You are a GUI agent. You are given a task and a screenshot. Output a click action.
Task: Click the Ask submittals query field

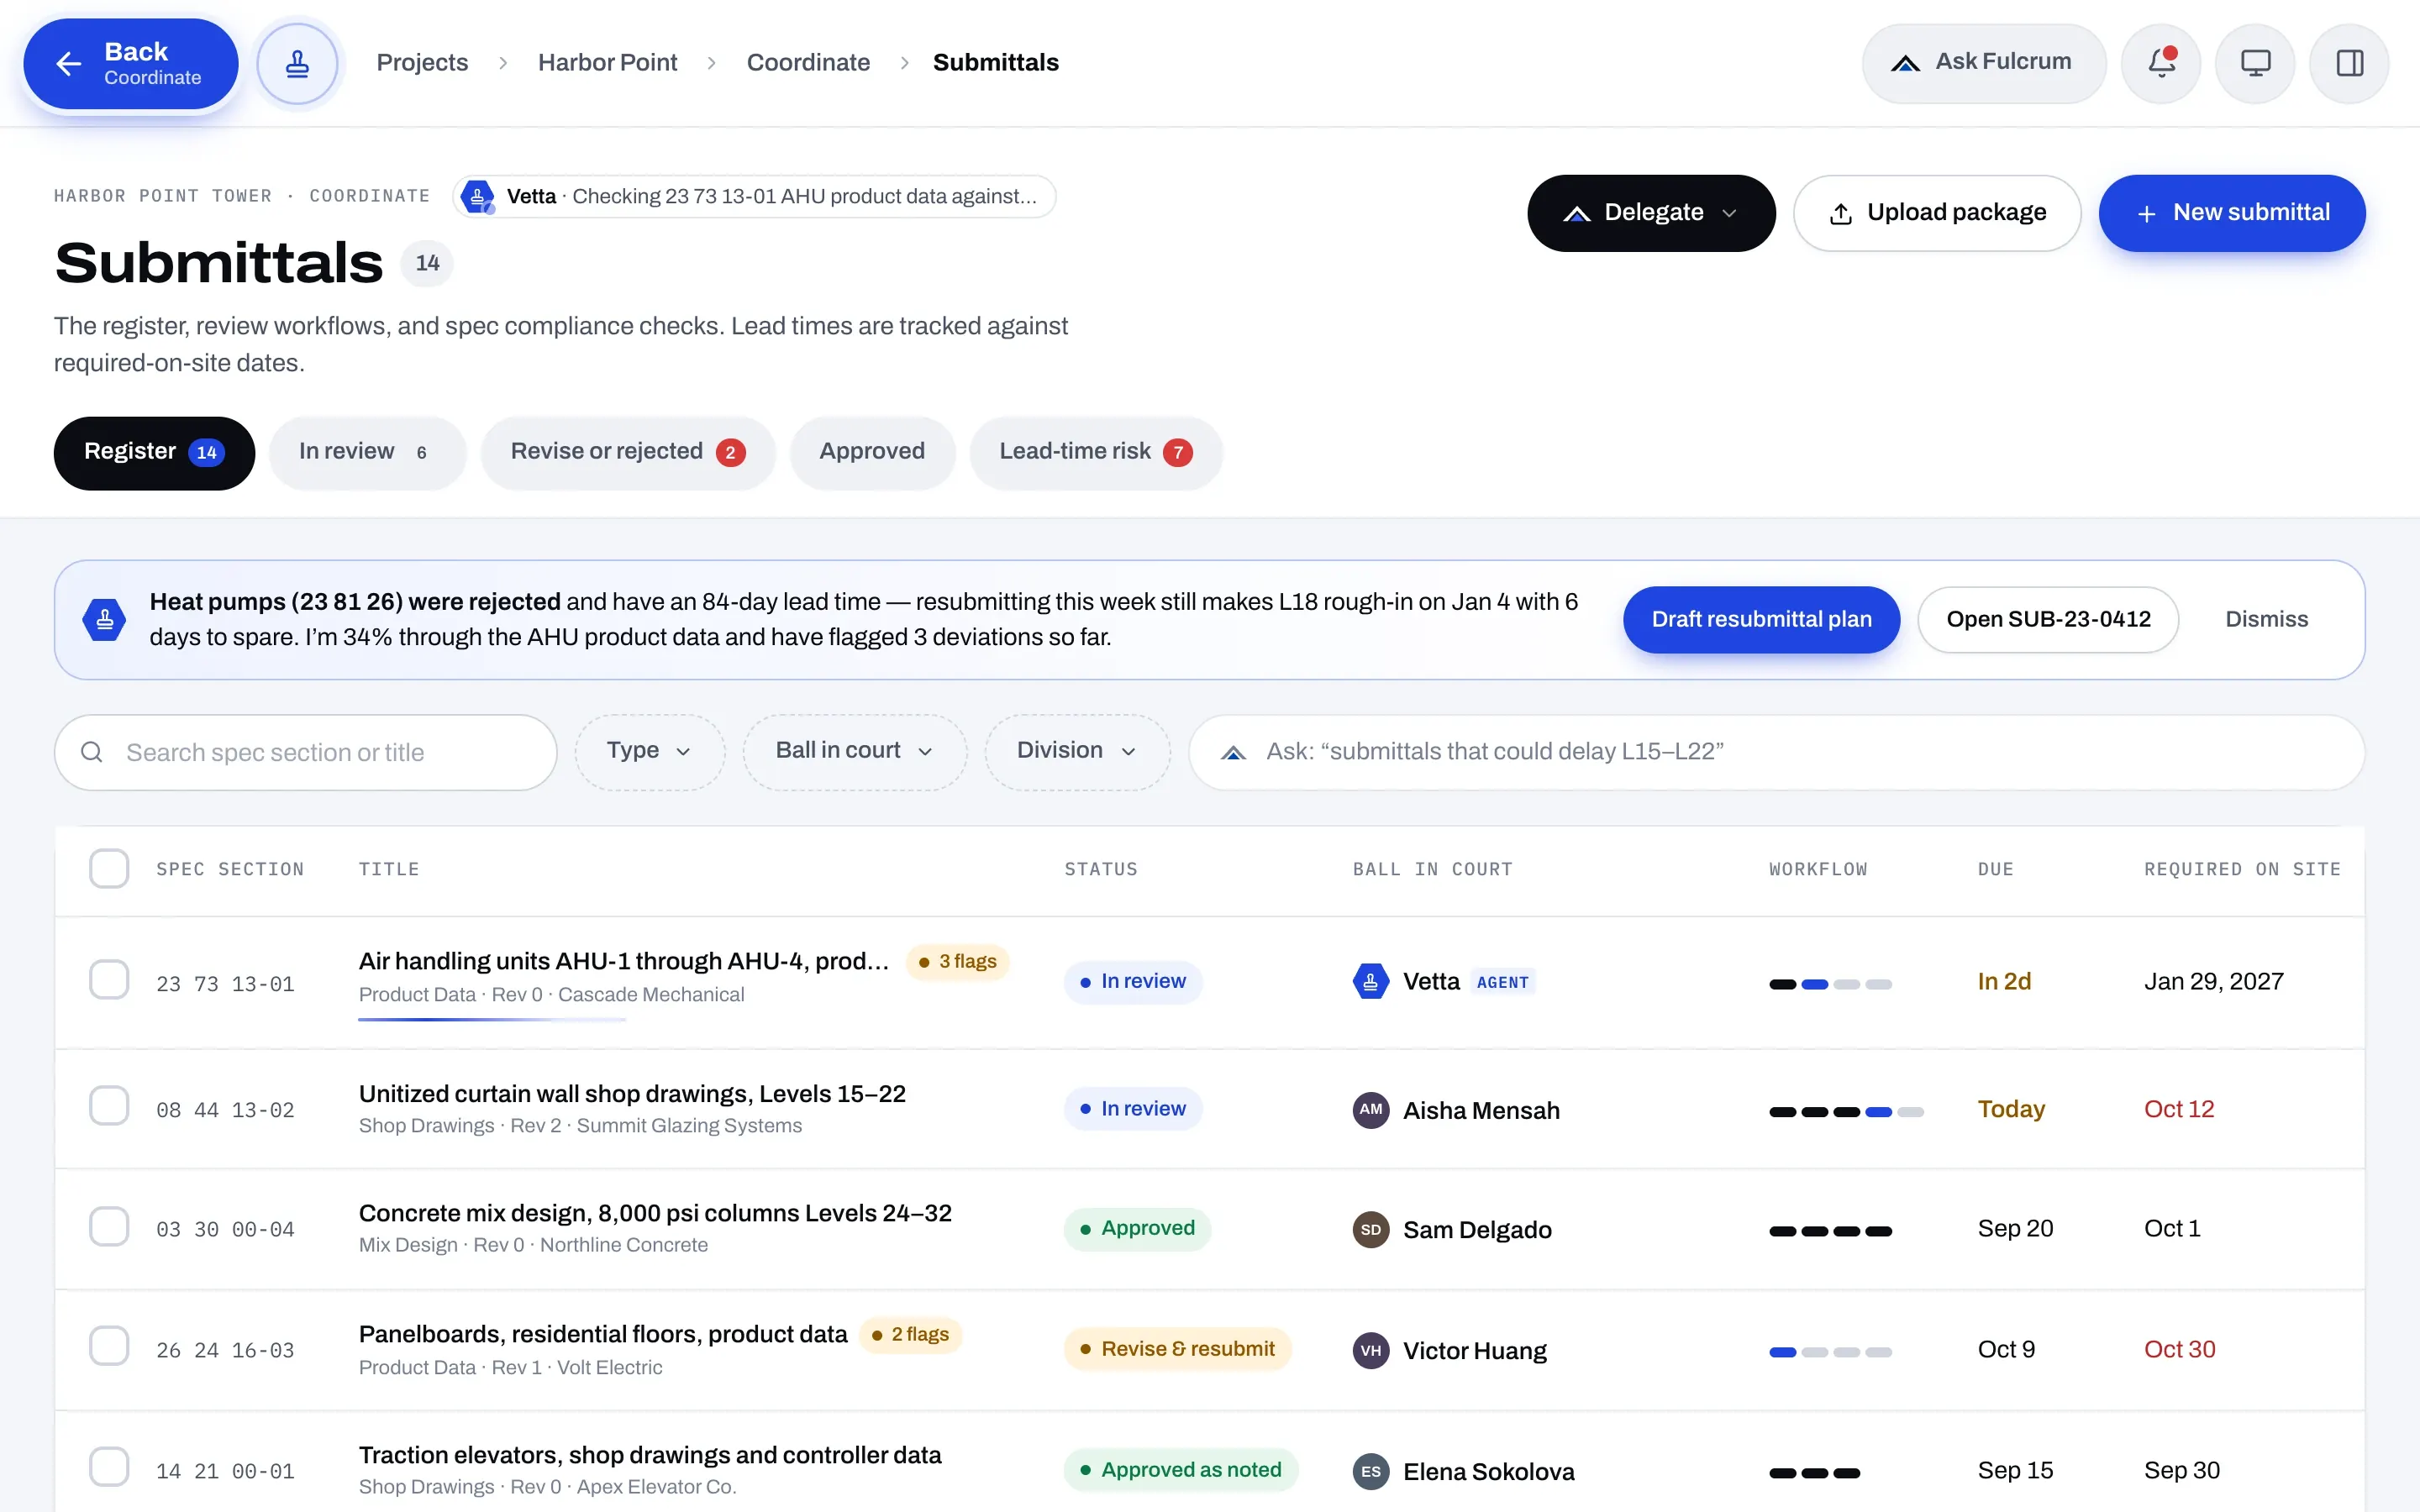[x=1776, y=752]
